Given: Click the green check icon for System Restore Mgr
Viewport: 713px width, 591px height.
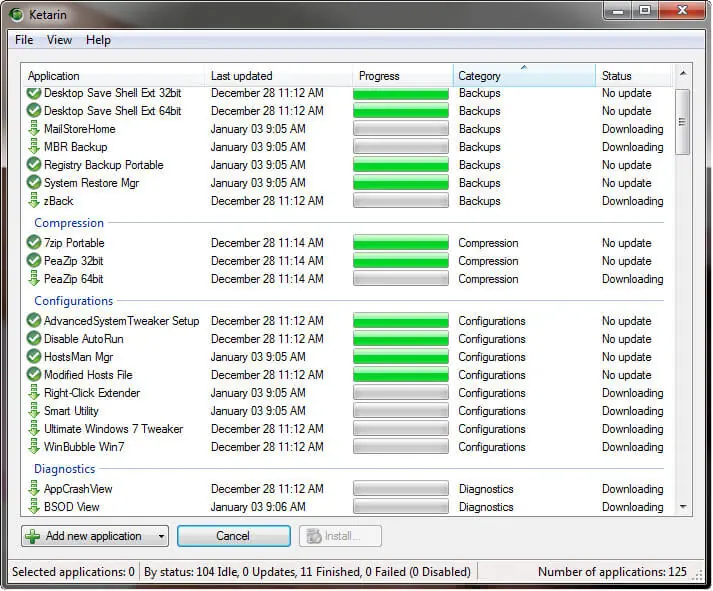Looking at the screenshot, I should point(34,183).
